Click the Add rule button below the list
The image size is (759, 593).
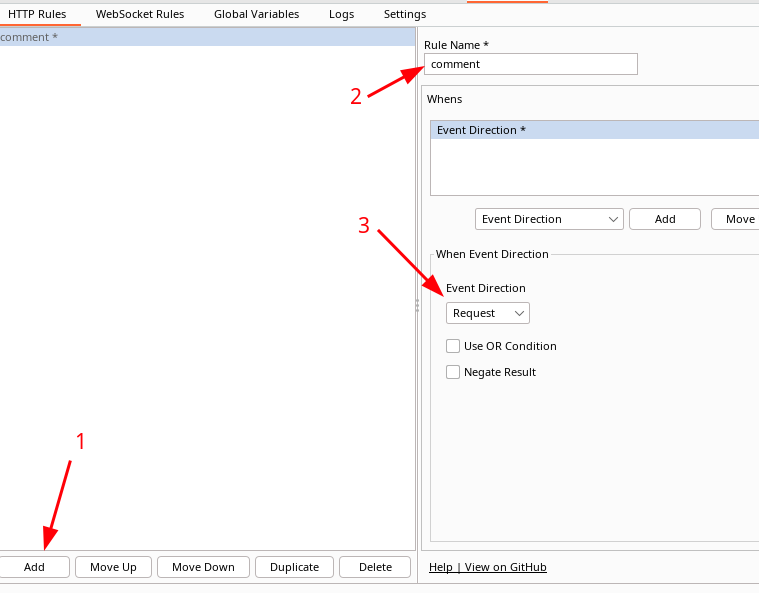34,567
